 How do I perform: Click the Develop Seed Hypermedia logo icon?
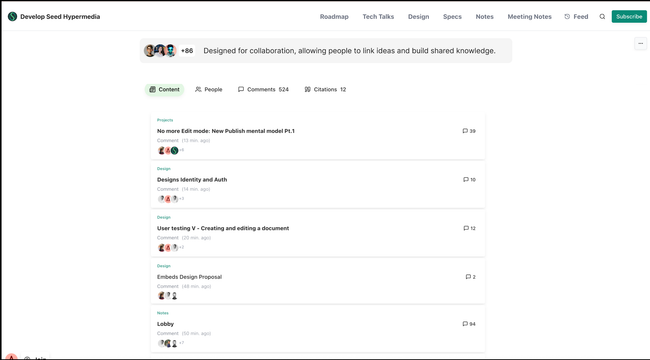click(12, 17)
